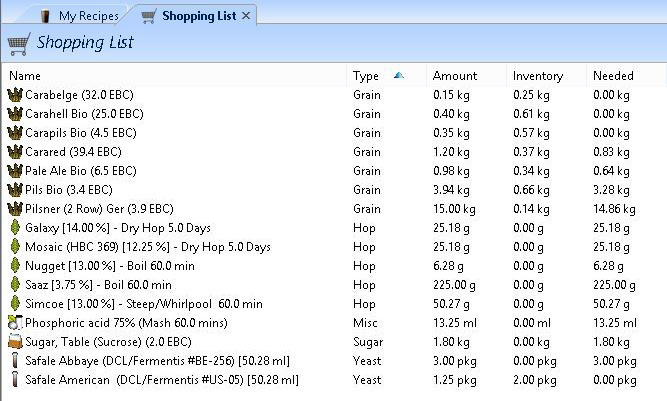
Task: Click the yeast vial icon for Safale Abbaye
Action: coord(15,361)
